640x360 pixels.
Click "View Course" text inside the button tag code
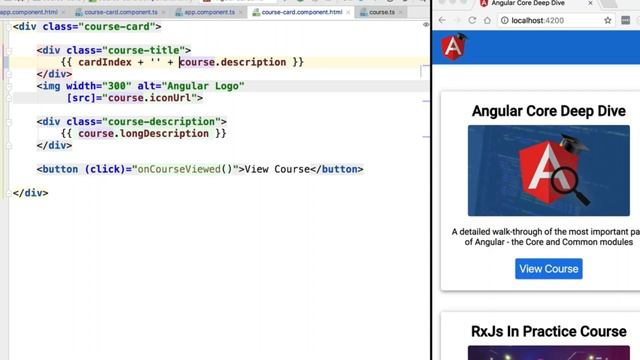coord(277,169)
